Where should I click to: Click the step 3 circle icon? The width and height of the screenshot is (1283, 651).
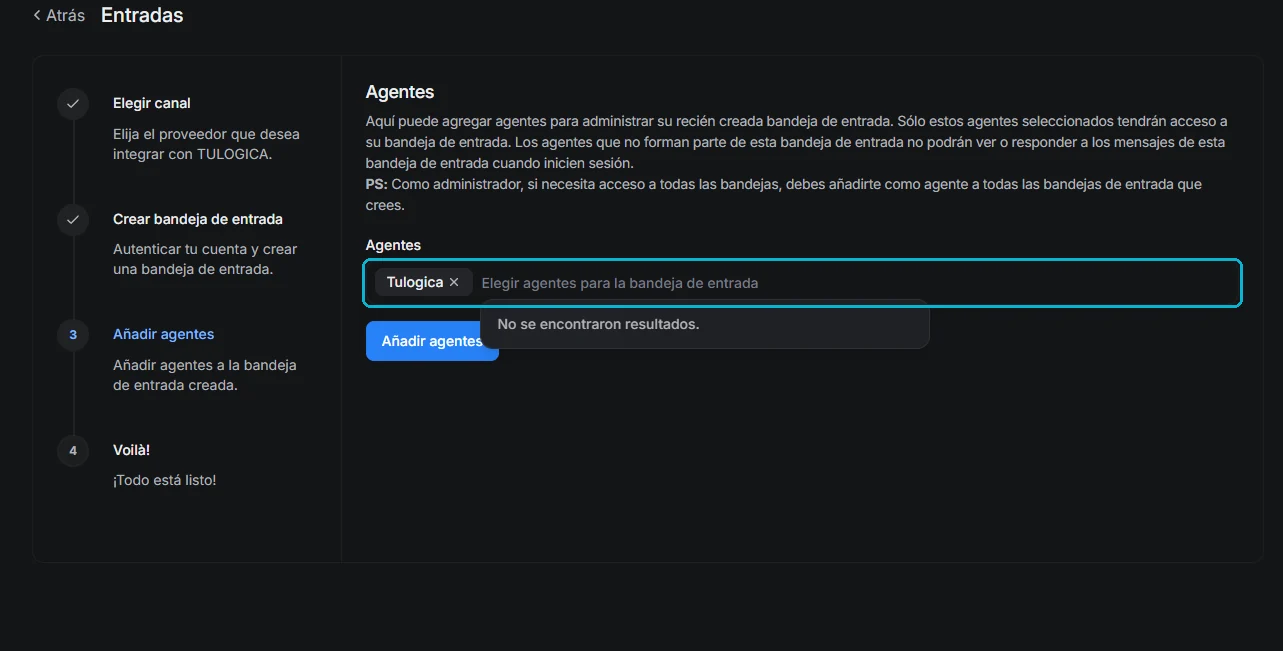coord(73,335)
